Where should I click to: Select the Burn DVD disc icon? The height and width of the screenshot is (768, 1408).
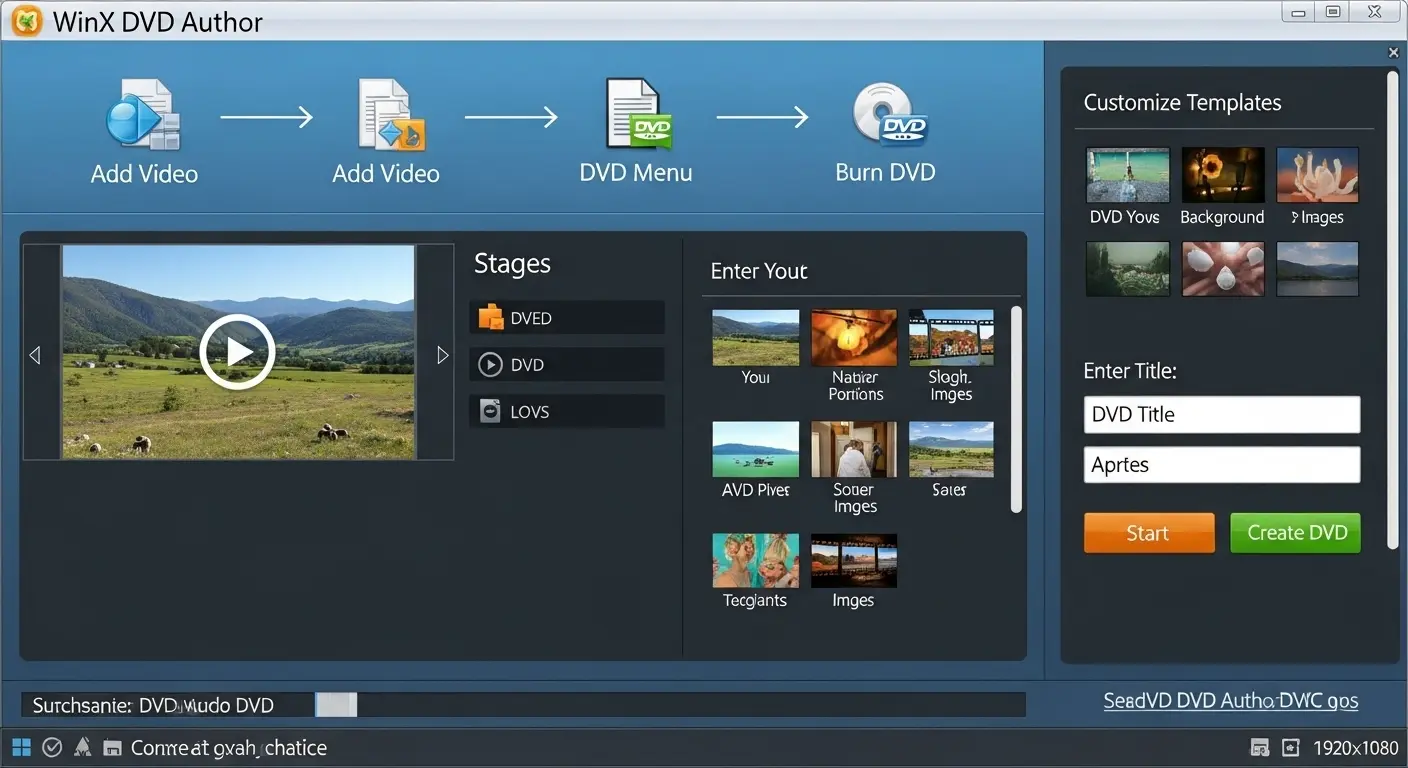point(889,115)
